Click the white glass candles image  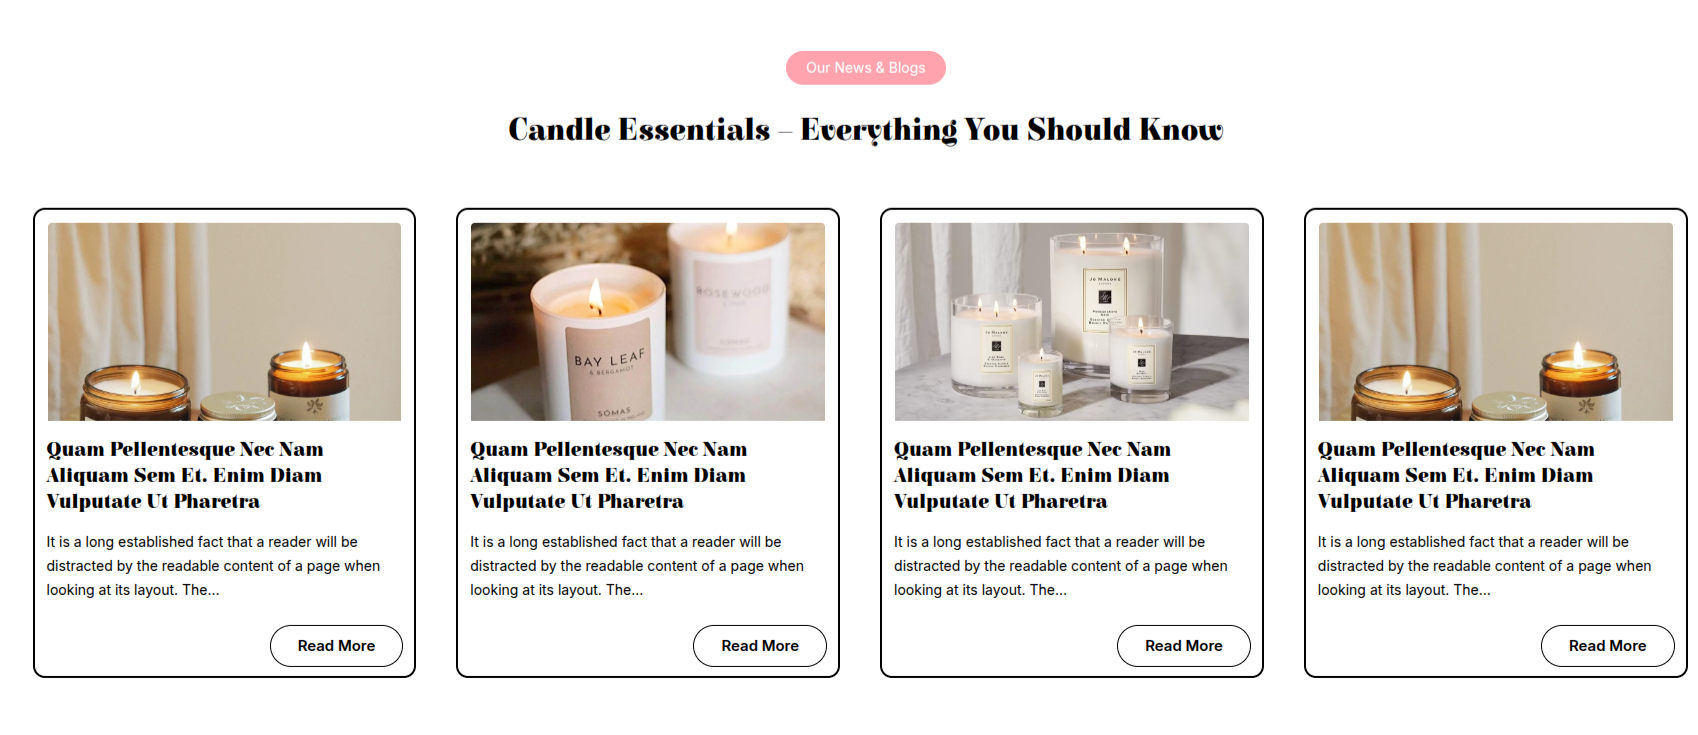click(x=1072, y=322)
